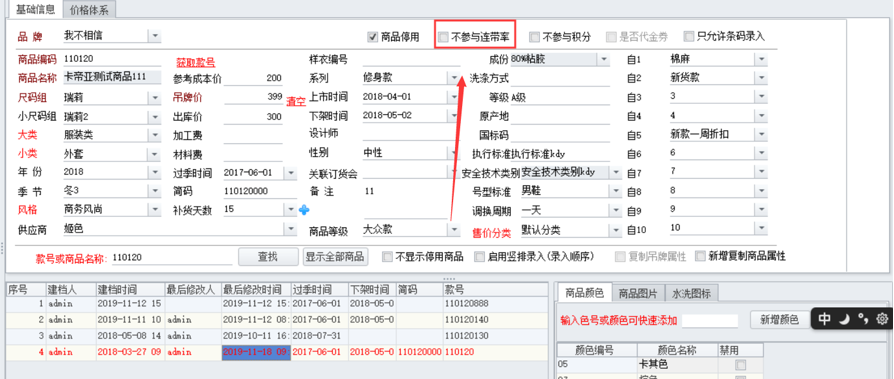Open the IME settings gear icon
The height and width of the screenshot is (379, 894).
(882, 319)
